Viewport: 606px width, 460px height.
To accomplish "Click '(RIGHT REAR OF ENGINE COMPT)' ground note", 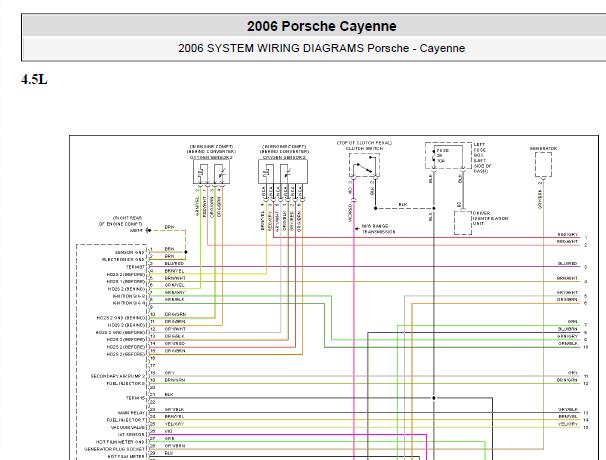I will (121, 221).
